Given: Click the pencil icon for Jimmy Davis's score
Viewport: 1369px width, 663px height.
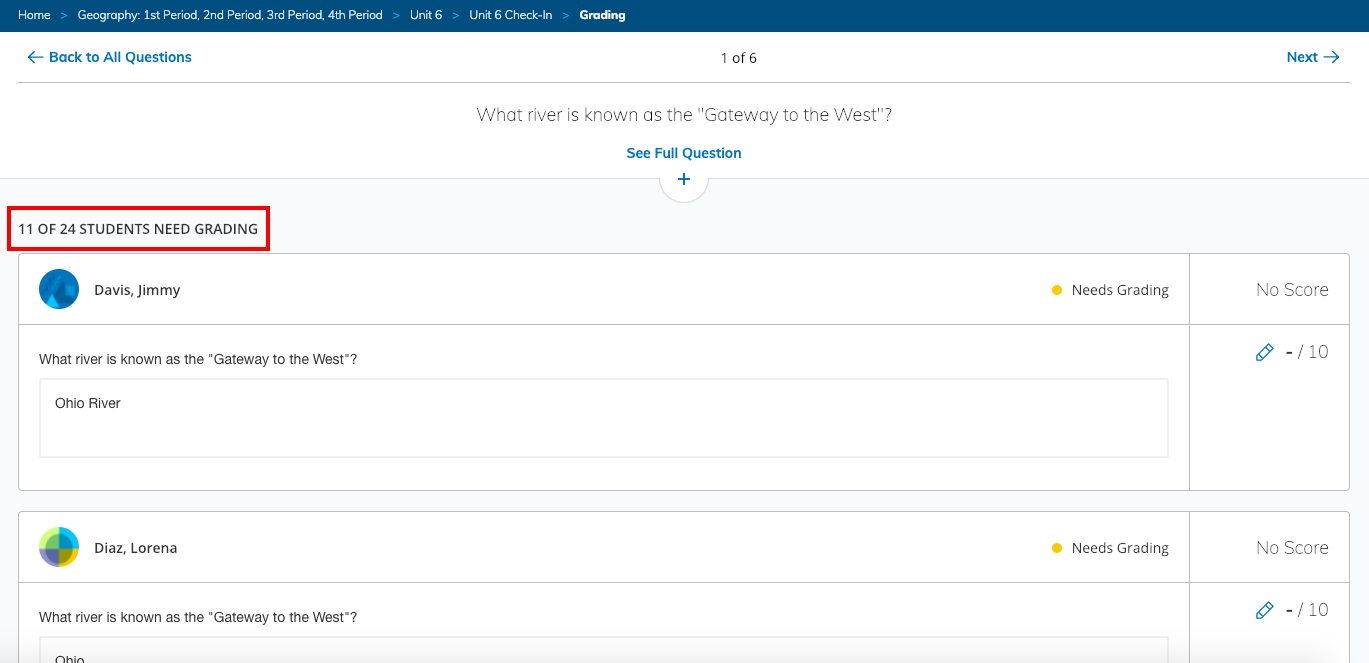Looking at the screenshot, I should click(x=1264, y=352).
